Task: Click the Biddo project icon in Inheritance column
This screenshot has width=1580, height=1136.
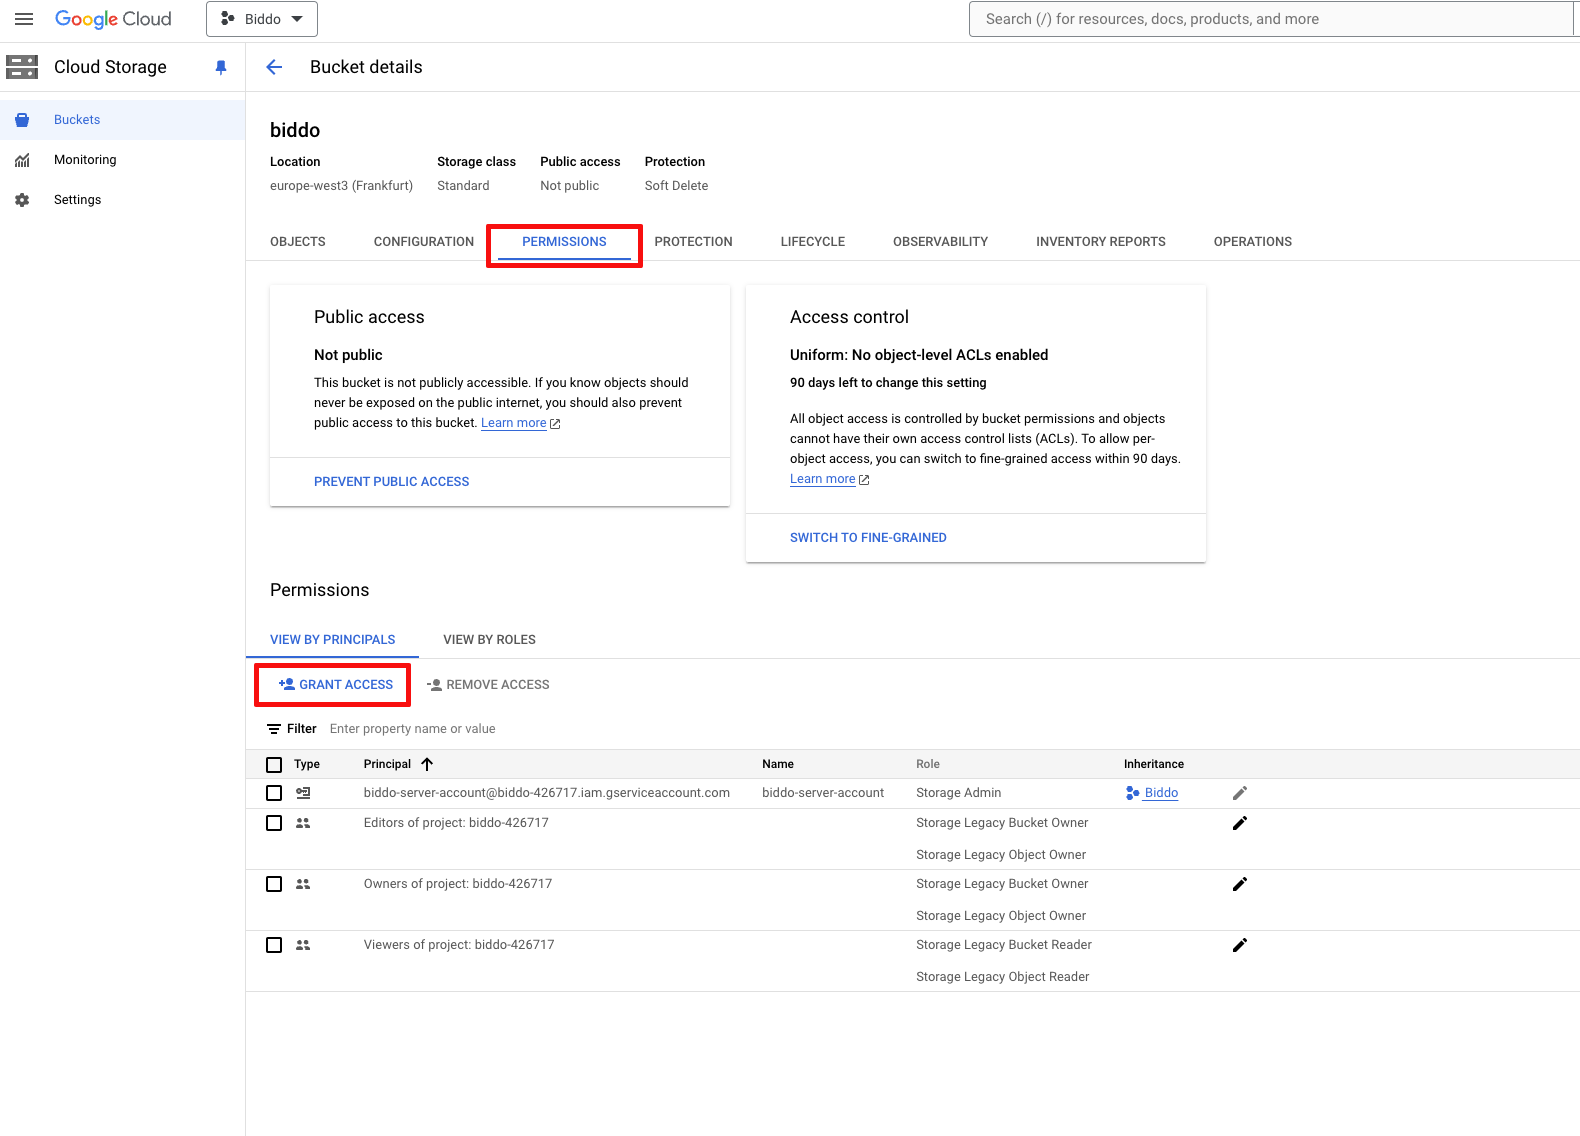Action: [x=1133, y=793]
